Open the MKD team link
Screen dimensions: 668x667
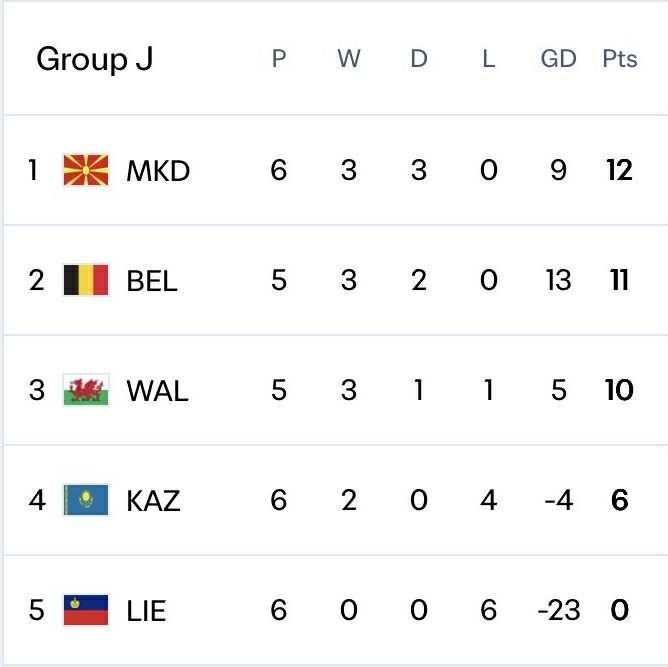pos(157,171)
